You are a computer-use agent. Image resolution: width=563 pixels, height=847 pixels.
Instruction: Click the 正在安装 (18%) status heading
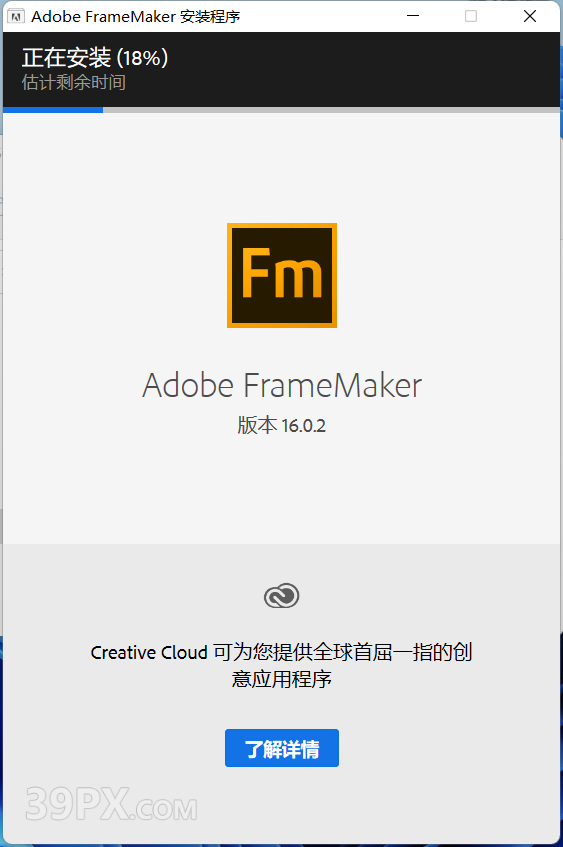click(x=95, y=58)
